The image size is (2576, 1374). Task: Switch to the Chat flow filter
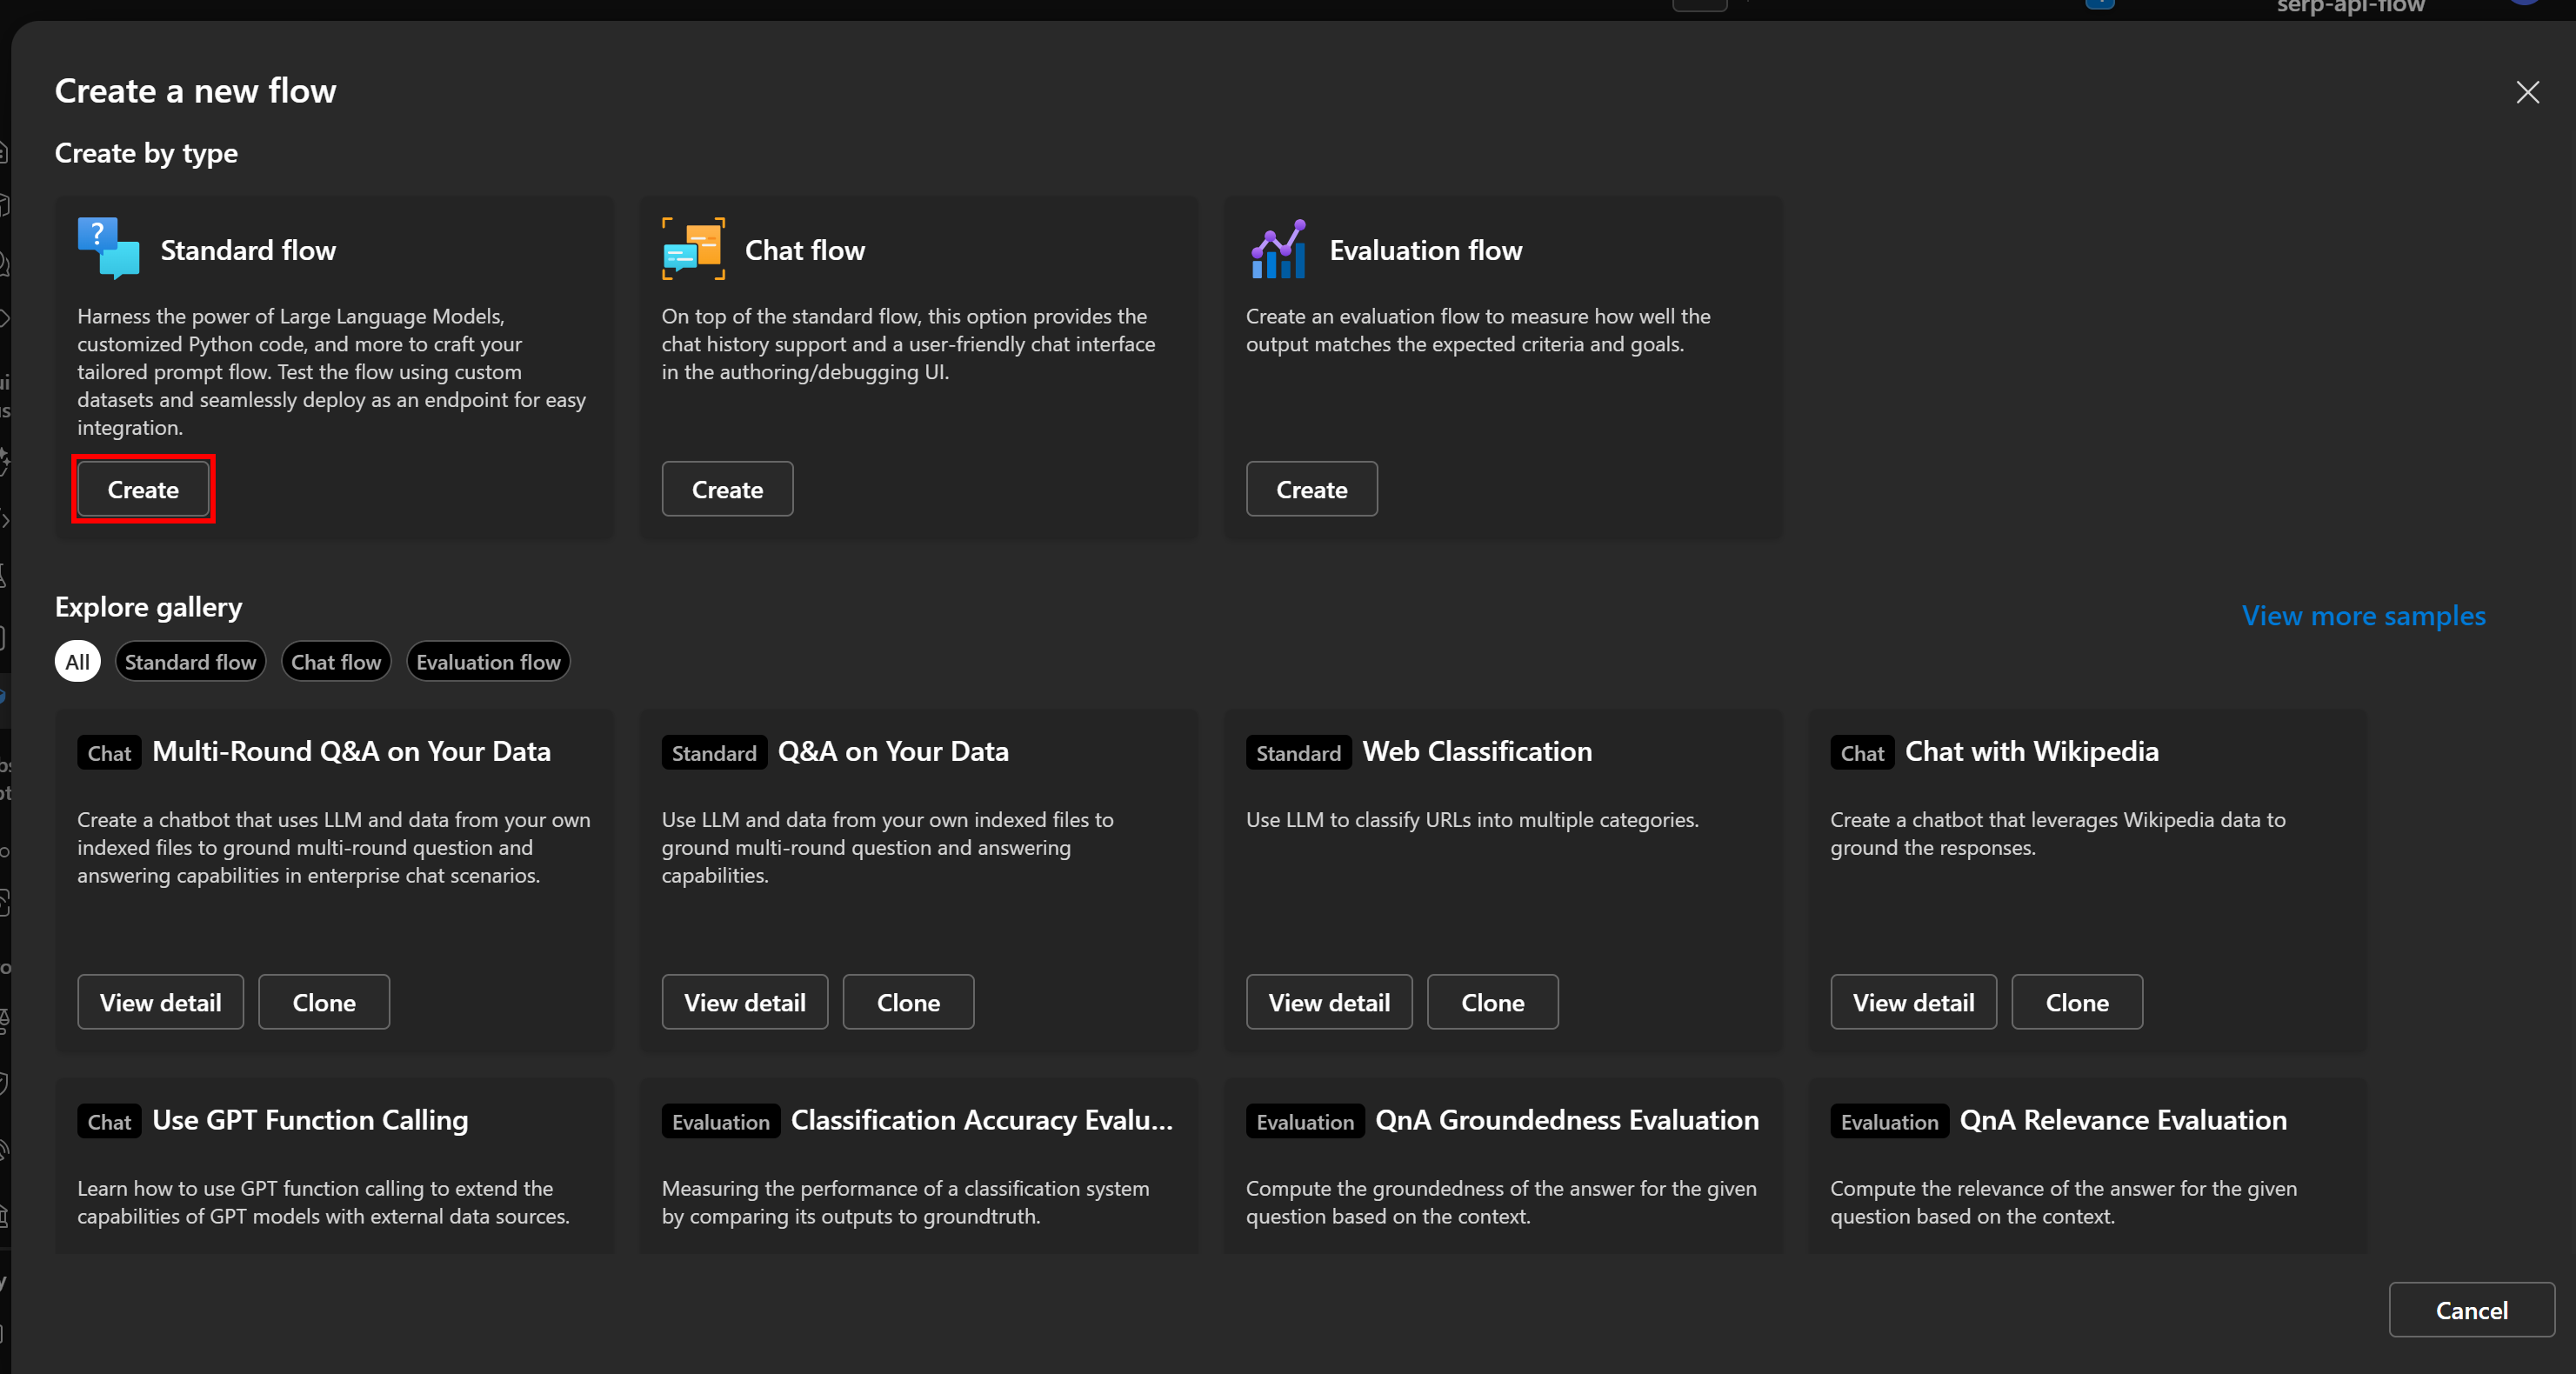coord(336,661)
